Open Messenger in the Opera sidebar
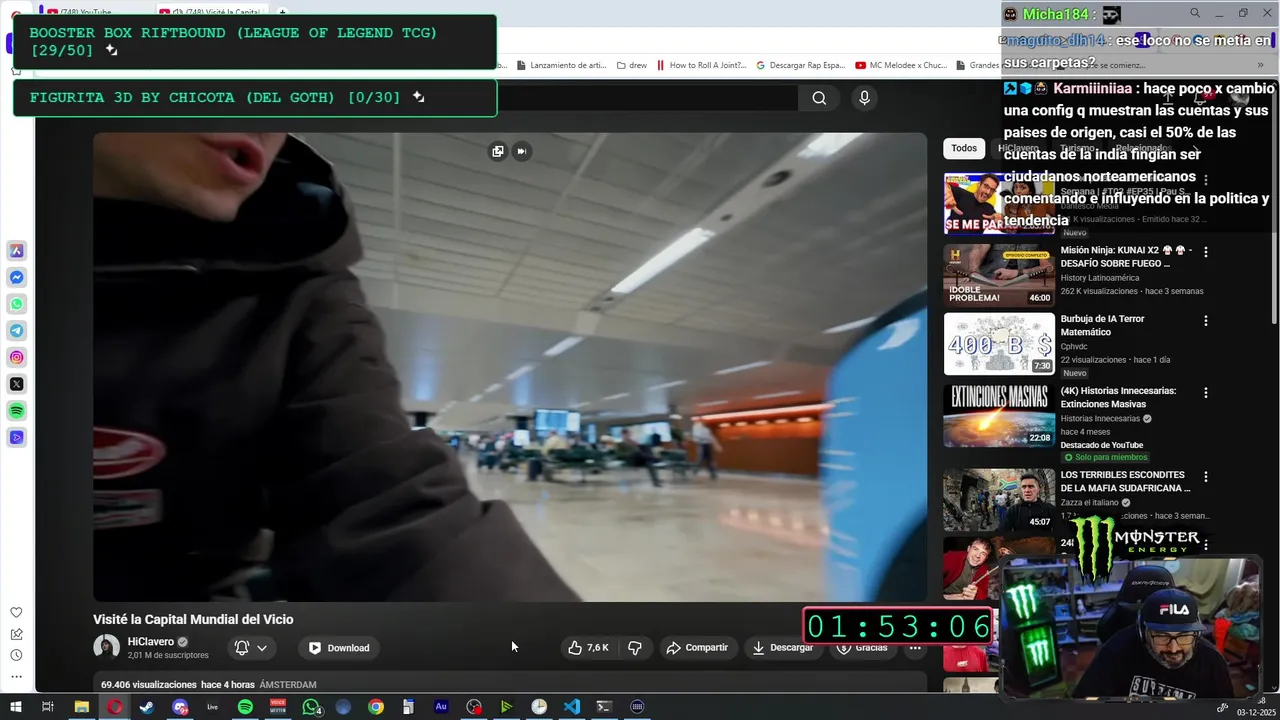1280x720 pixels. (17, 278)
